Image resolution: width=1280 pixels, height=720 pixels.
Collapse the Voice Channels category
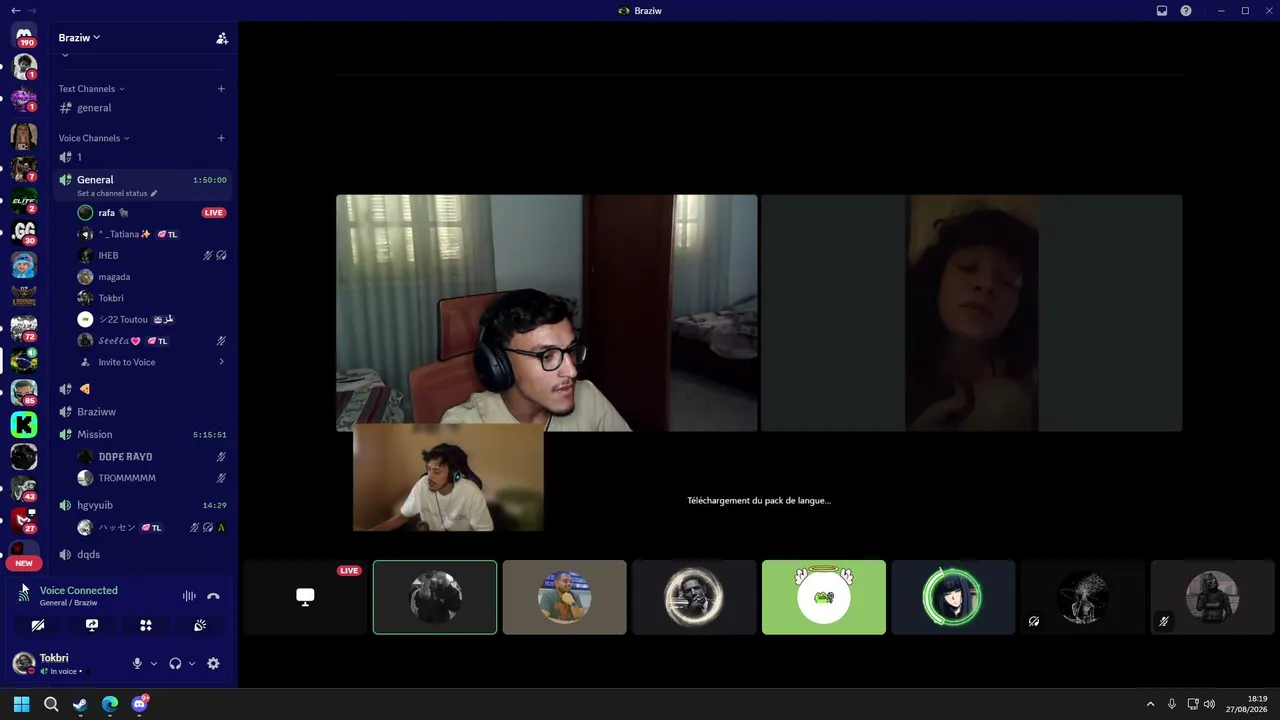[94, 138]
